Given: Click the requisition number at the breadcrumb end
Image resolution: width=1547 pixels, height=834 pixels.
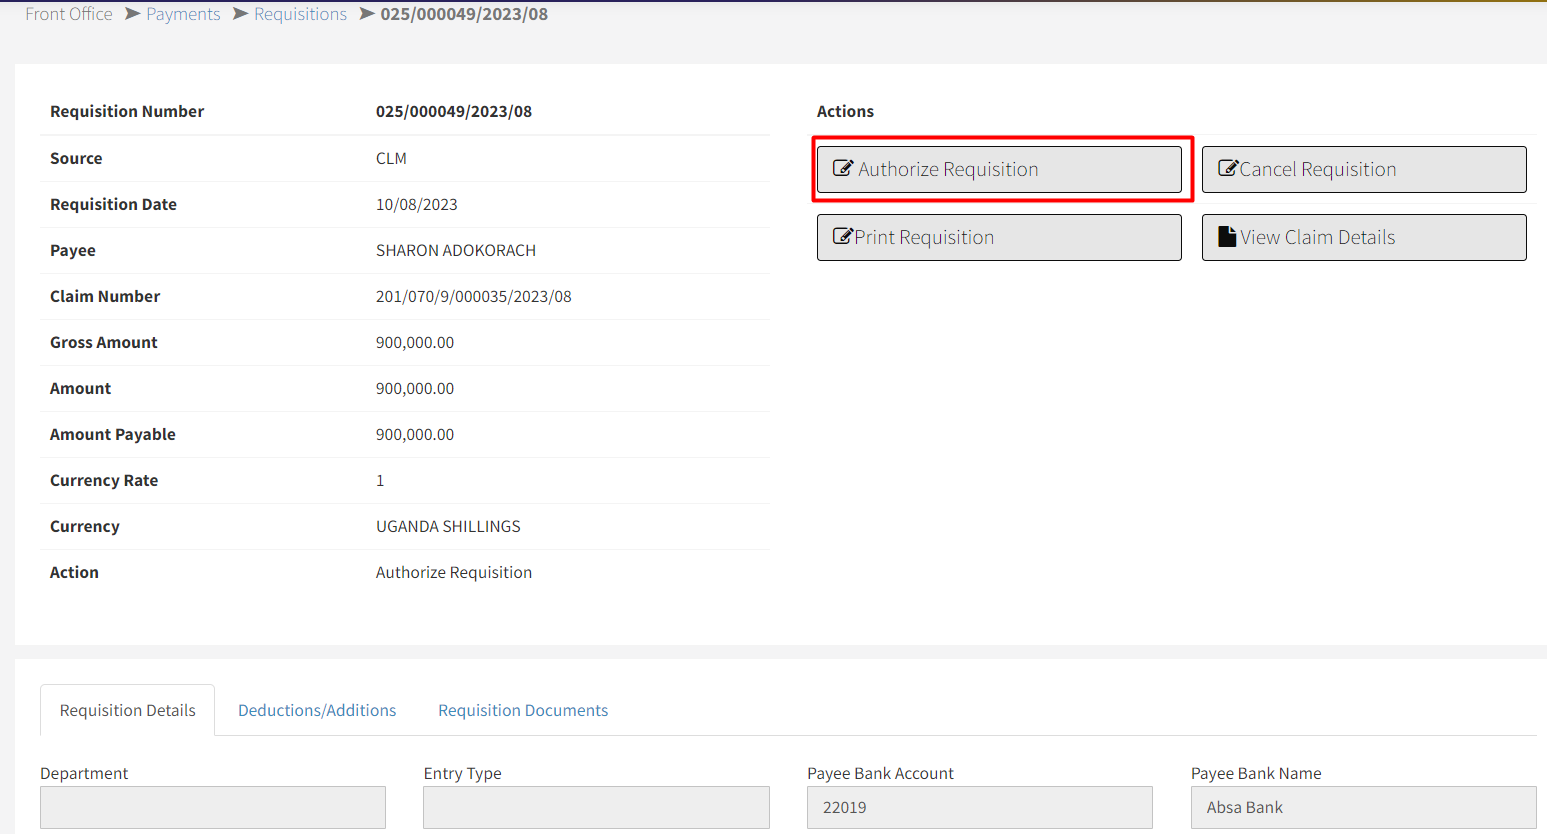Looking at the screenshot, I should [x=464, y=14].
